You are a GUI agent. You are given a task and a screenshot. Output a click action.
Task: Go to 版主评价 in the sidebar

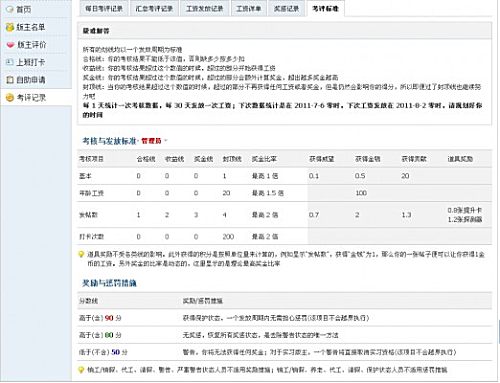[32, 45]
